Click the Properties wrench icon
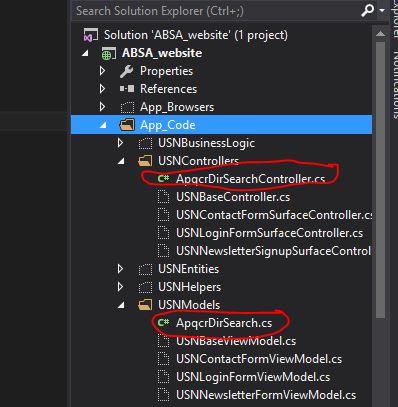The image size is (398, 407). pyautogui.click(x=127, y=71)
